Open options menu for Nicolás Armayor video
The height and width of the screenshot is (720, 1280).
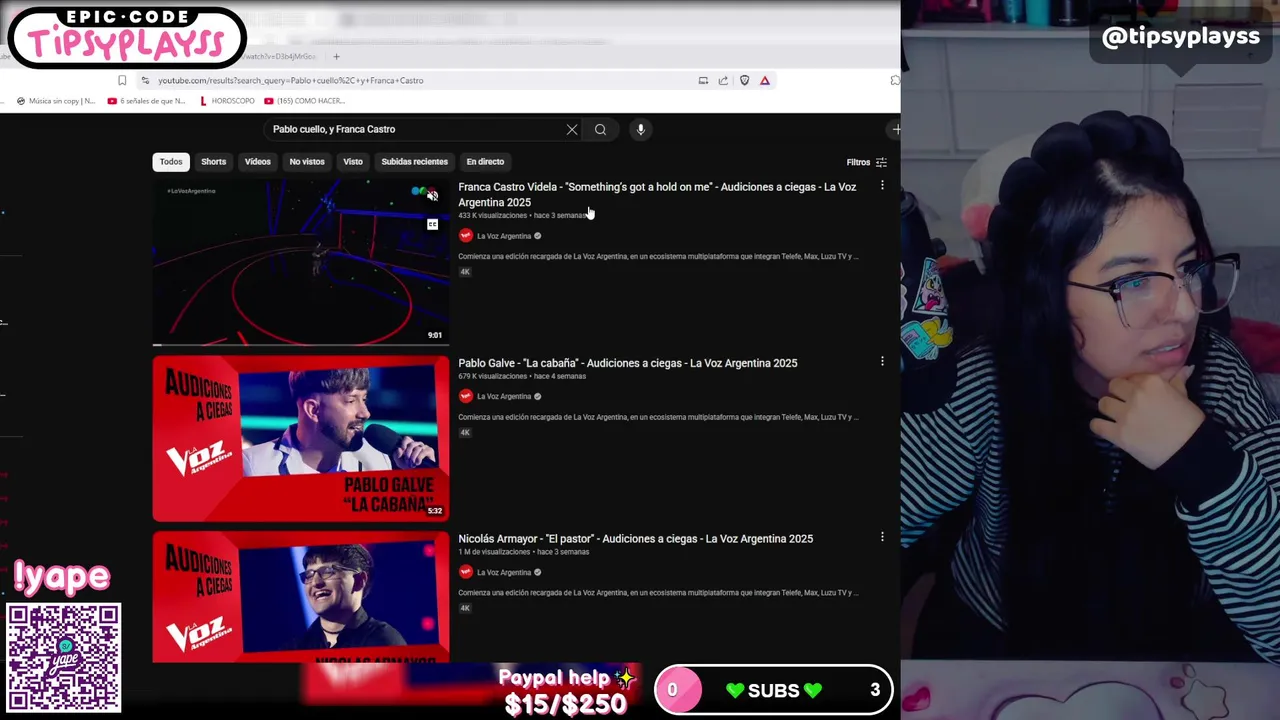[882, 537]
